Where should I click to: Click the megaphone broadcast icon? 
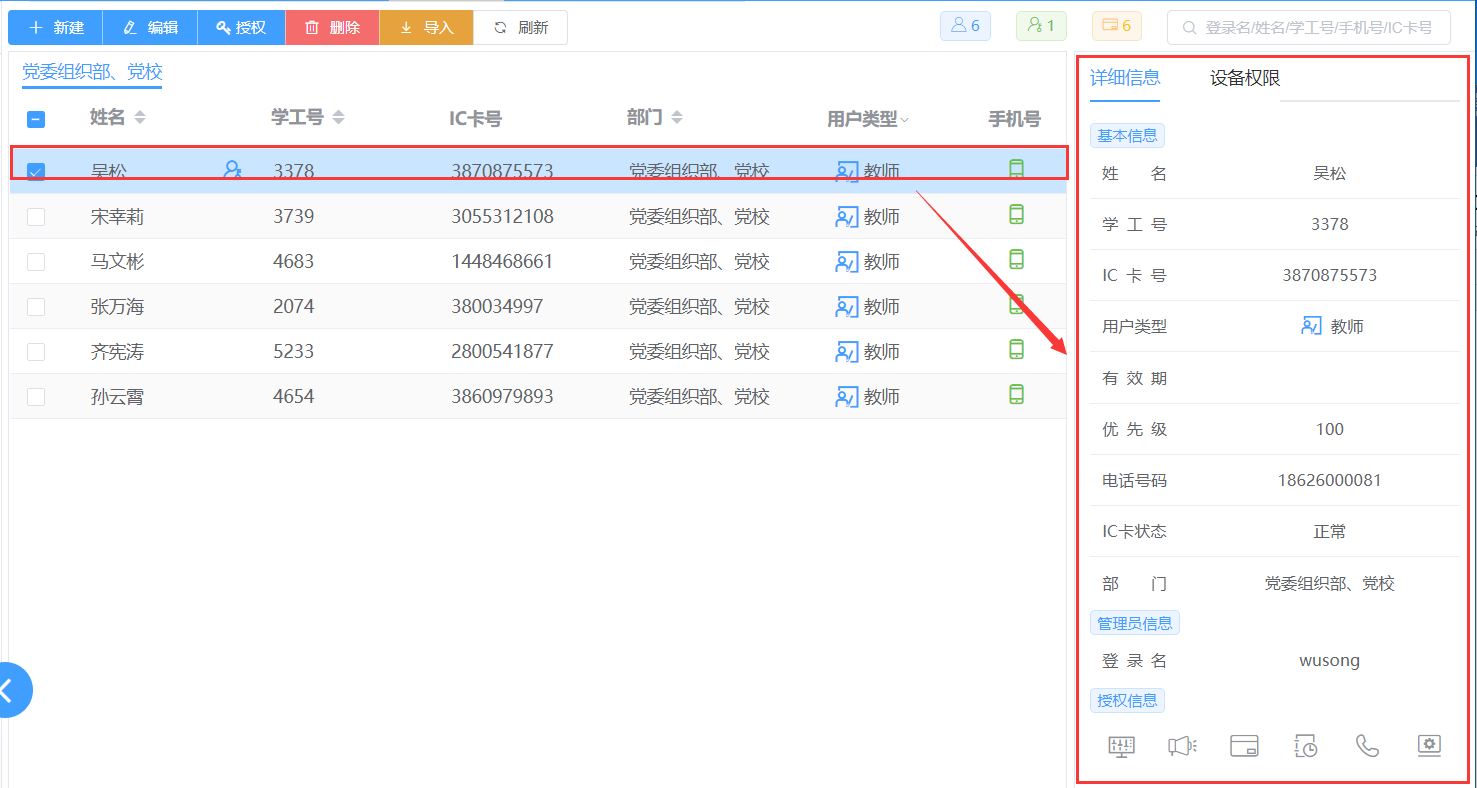point(1182,746)
